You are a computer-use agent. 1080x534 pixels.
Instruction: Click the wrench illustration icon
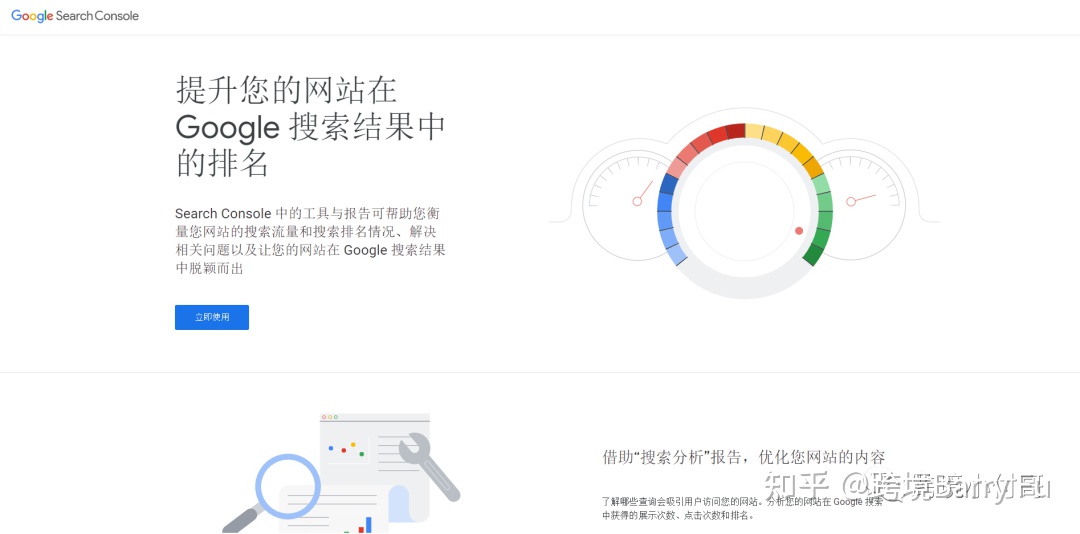coord(428,466)
